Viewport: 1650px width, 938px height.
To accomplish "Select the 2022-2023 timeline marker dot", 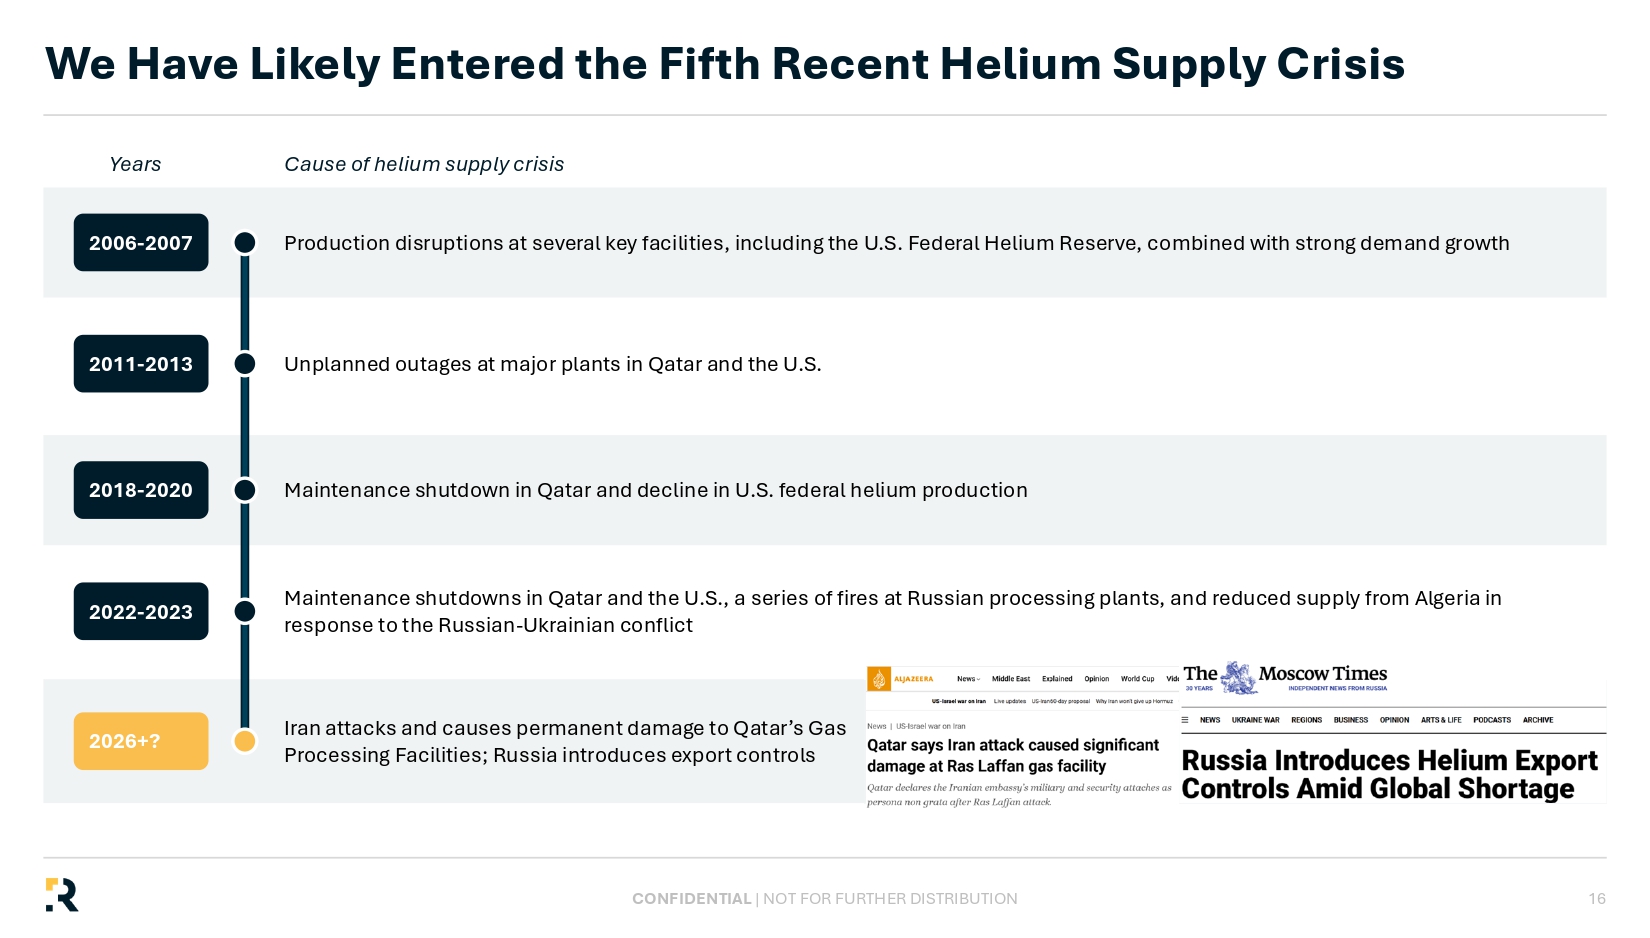I will [245, 611].
